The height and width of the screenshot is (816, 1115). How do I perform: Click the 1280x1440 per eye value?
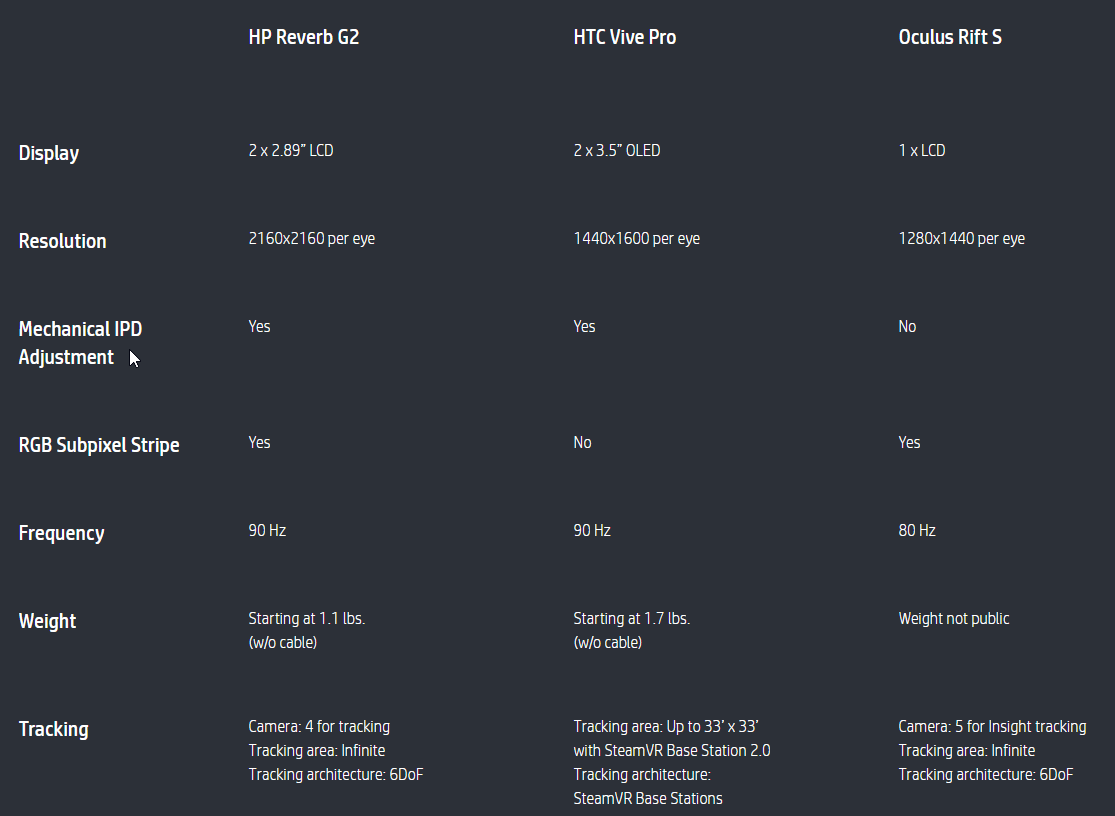[x=961, y=238]
